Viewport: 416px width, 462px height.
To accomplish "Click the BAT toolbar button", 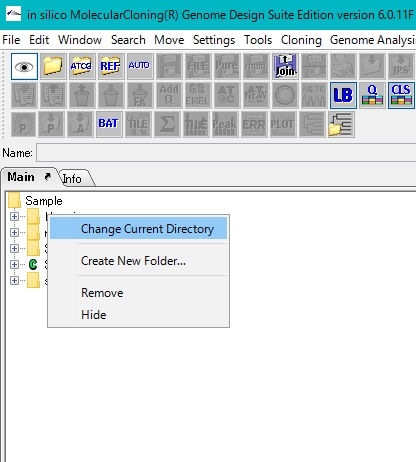I will tap(109, 124).
